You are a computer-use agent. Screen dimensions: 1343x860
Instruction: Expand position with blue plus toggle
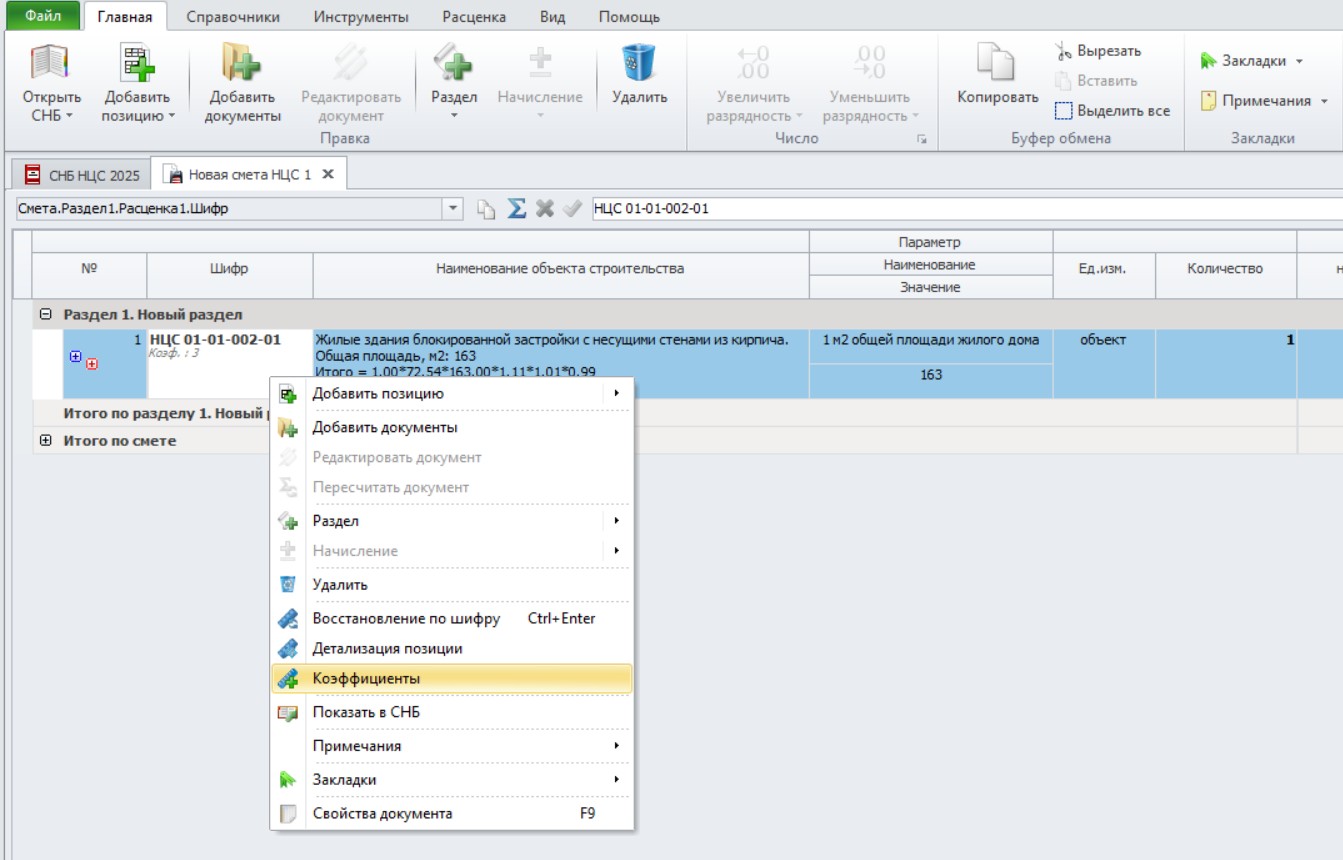75,356
